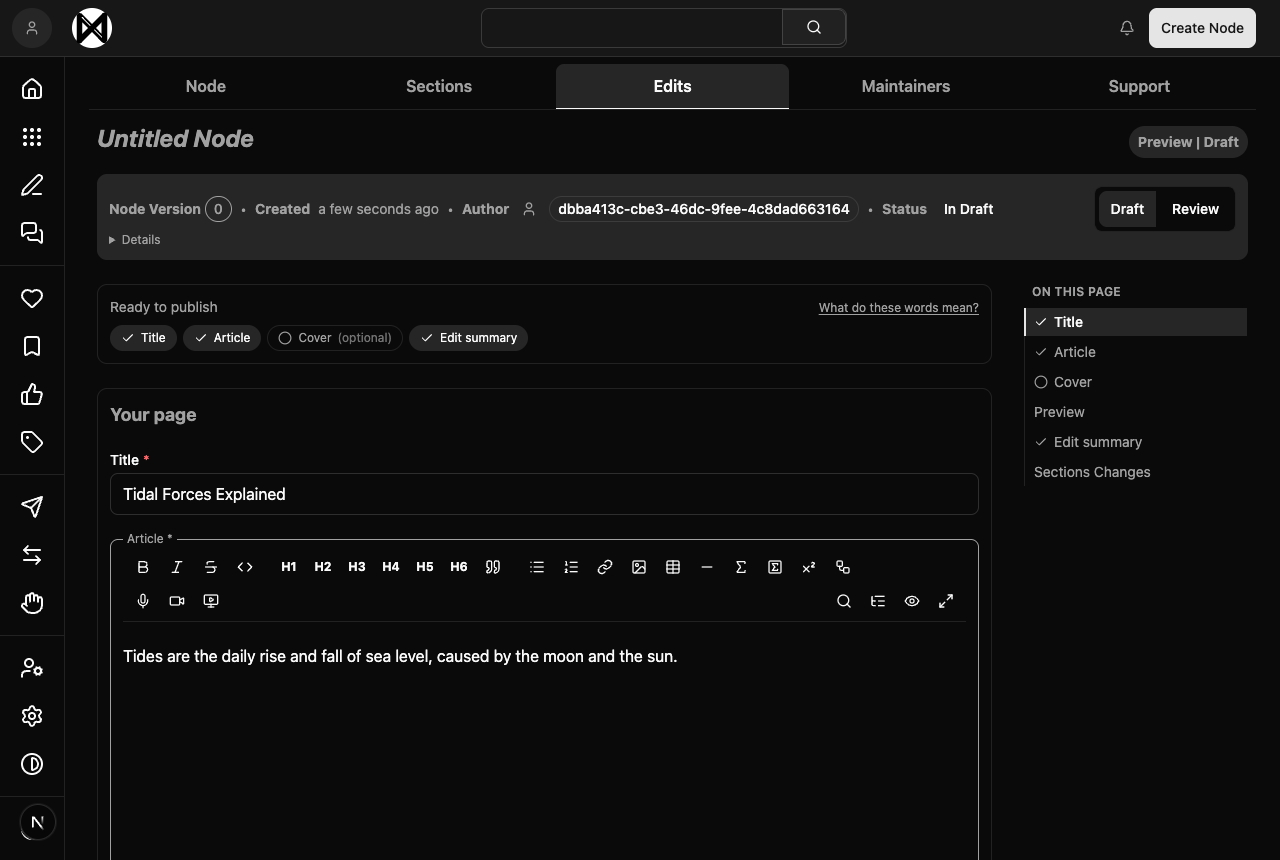Image resolution: width=1280 pixels, height=860 pixels.
Task: Click the Preview | Draft badge
Action: [x=1188, y=142]
